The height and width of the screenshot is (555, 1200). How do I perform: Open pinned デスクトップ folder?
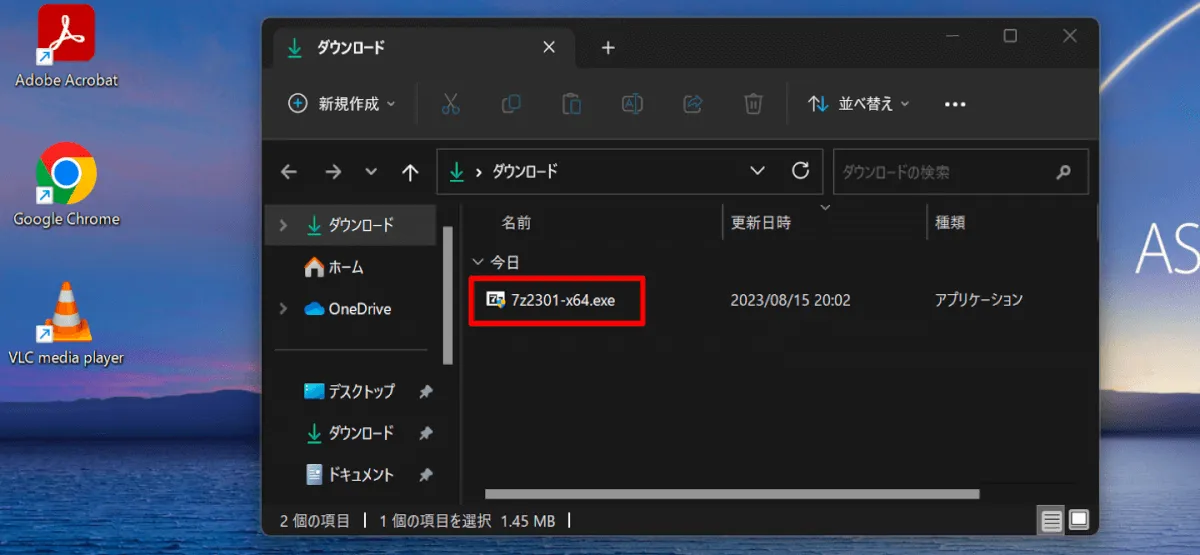coord(350,392)
